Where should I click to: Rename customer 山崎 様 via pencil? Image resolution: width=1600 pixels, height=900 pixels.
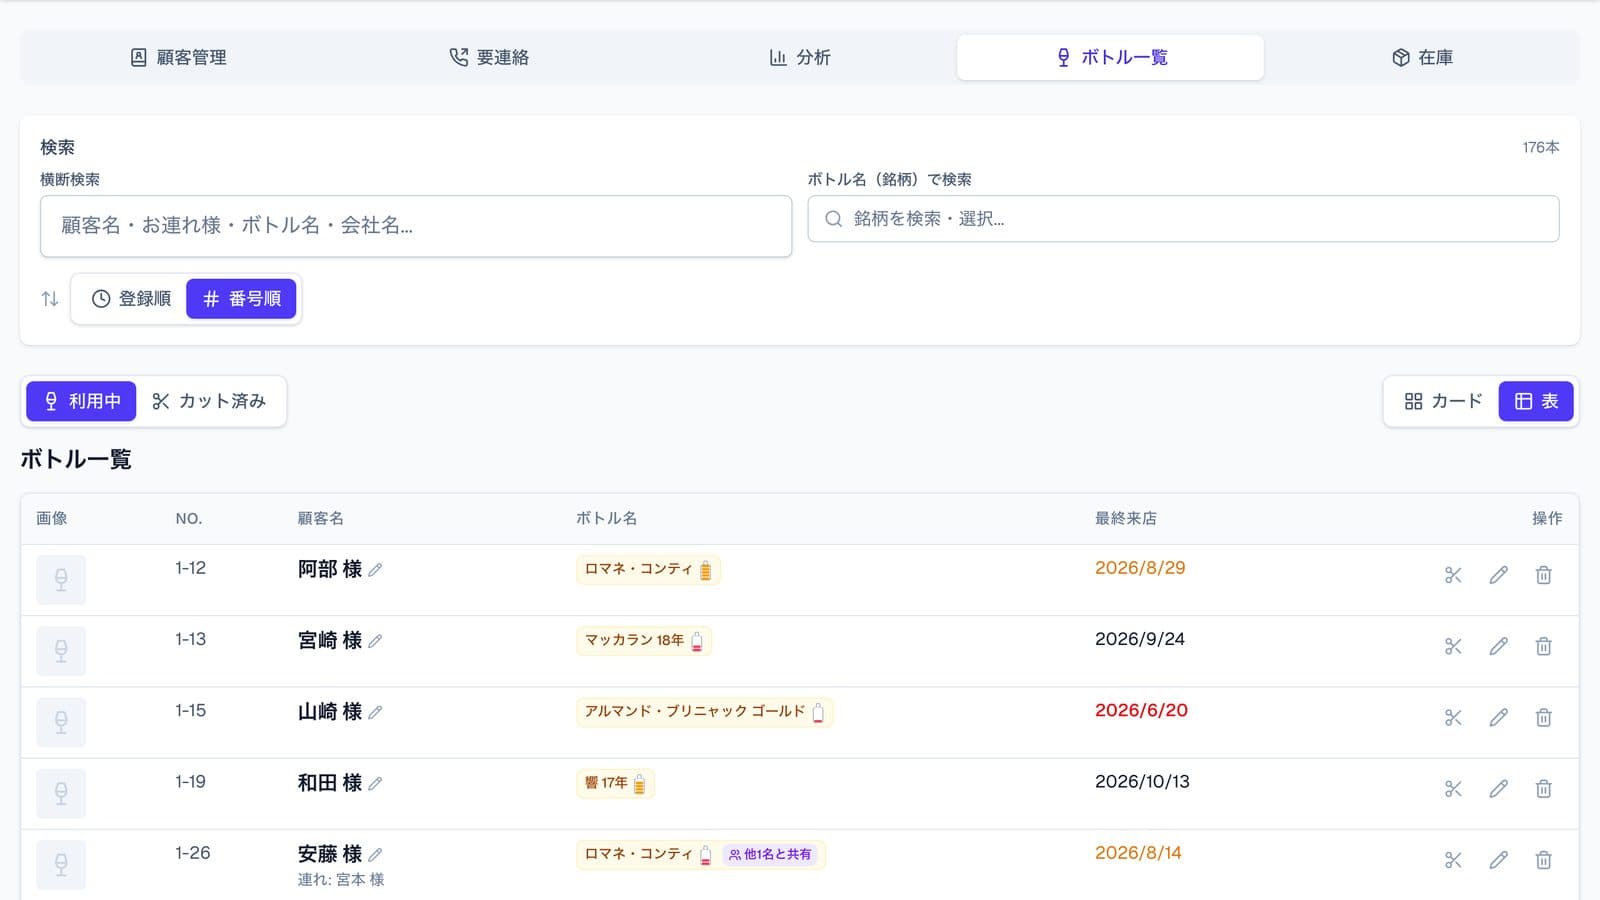coord(375,713)
